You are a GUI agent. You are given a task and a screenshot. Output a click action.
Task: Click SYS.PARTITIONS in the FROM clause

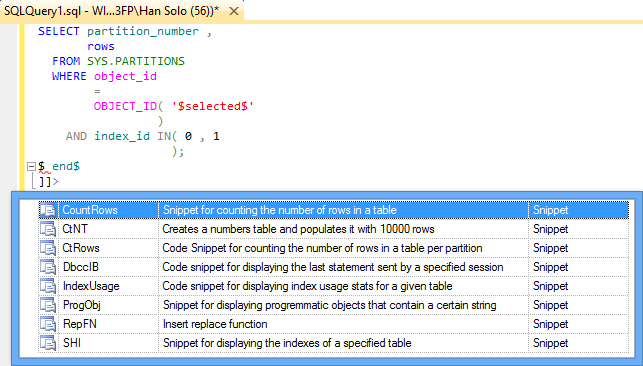coord(136,61)
